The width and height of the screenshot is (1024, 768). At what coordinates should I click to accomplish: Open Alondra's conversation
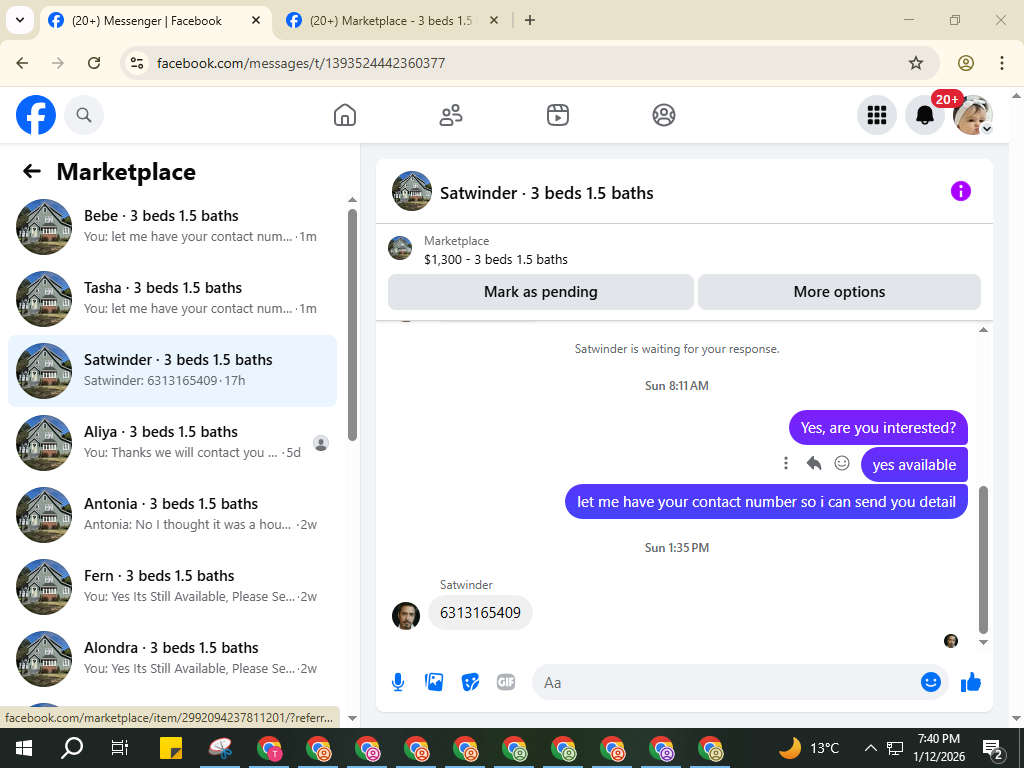tap(172, 658)
